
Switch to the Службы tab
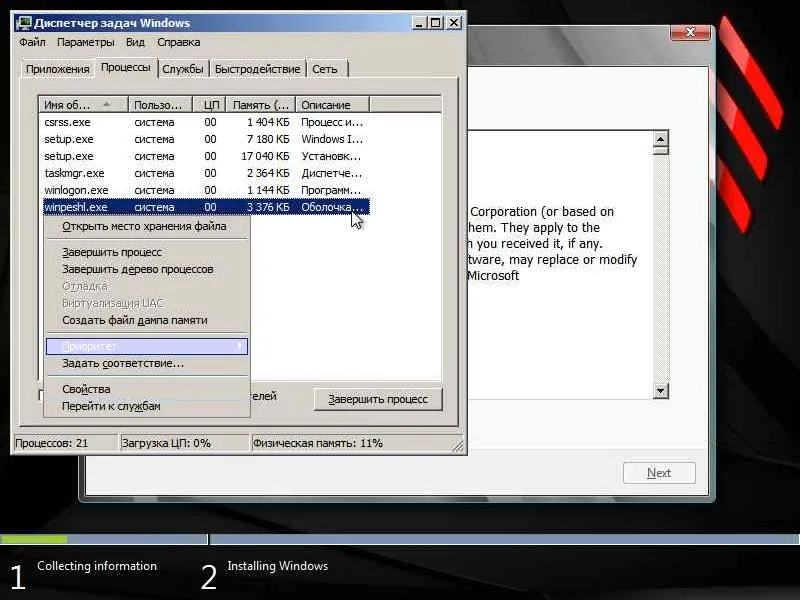[x=183, y=69]
